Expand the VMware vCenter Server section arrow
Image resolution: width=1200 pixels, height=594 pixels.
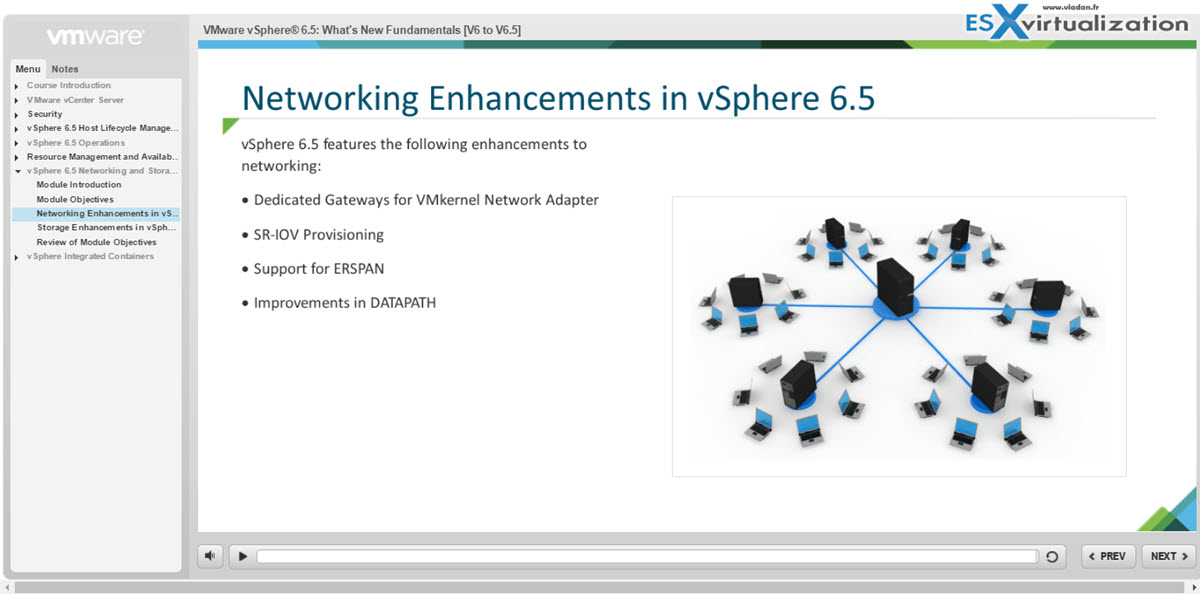click(17, 101)
